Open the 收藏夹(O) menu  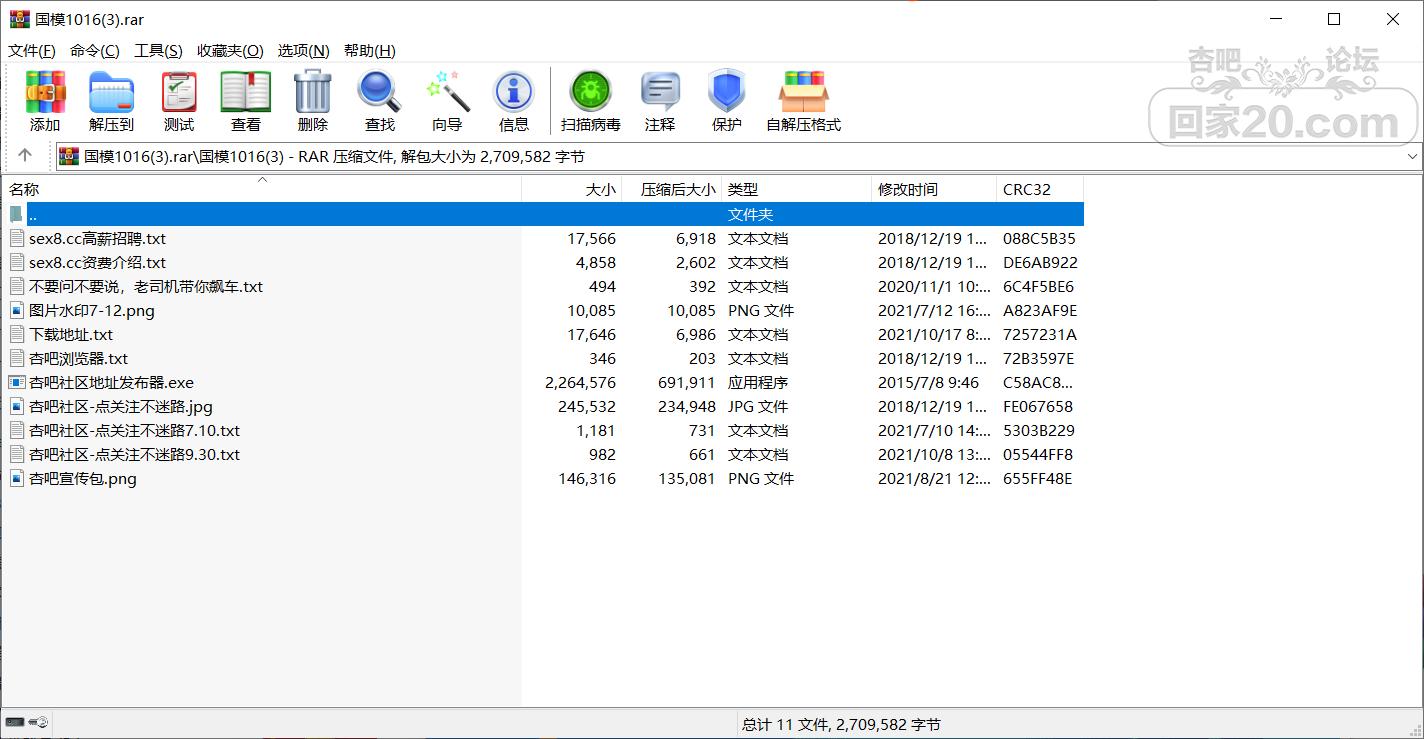pyautogui.click(x=230, y=51)
